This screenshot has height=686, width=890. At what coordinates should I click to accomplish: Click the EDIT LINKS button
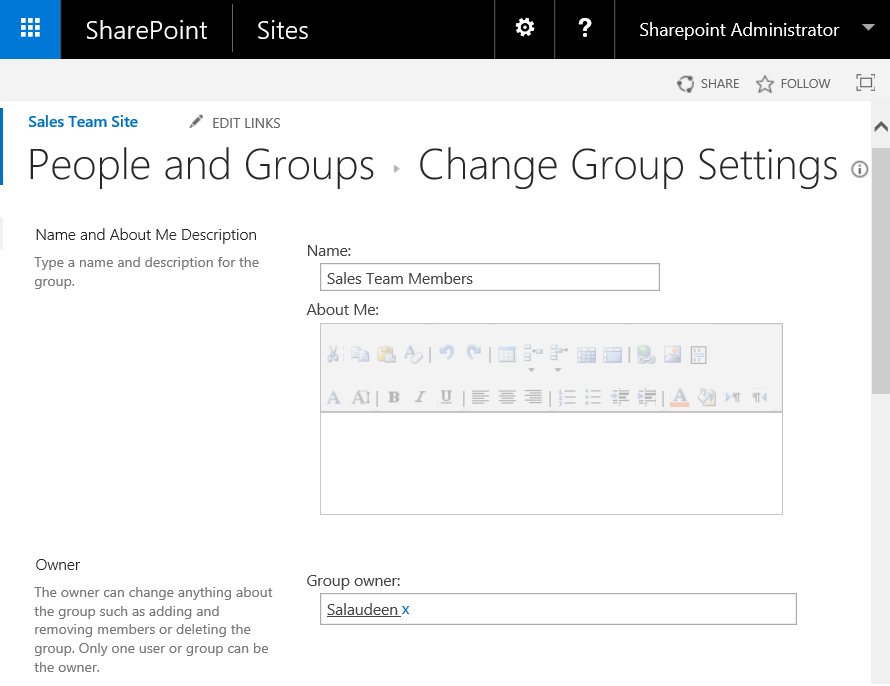(244, 122)
